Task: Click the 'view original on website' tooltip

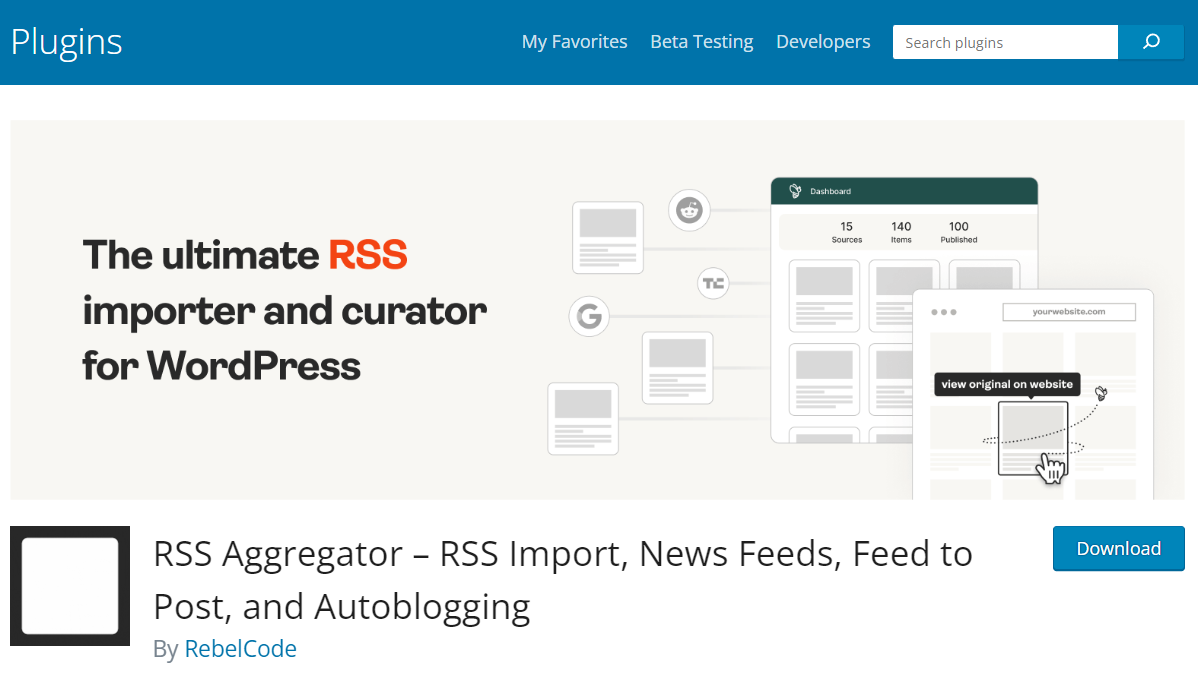Action: pyautogui.click(x=1007, y=385)
